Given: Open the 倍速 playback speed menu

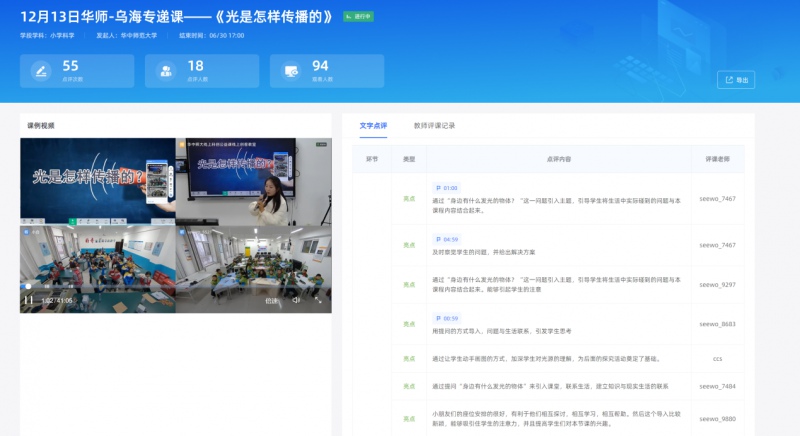Looking at the screenshot, I should coord(272,300).
